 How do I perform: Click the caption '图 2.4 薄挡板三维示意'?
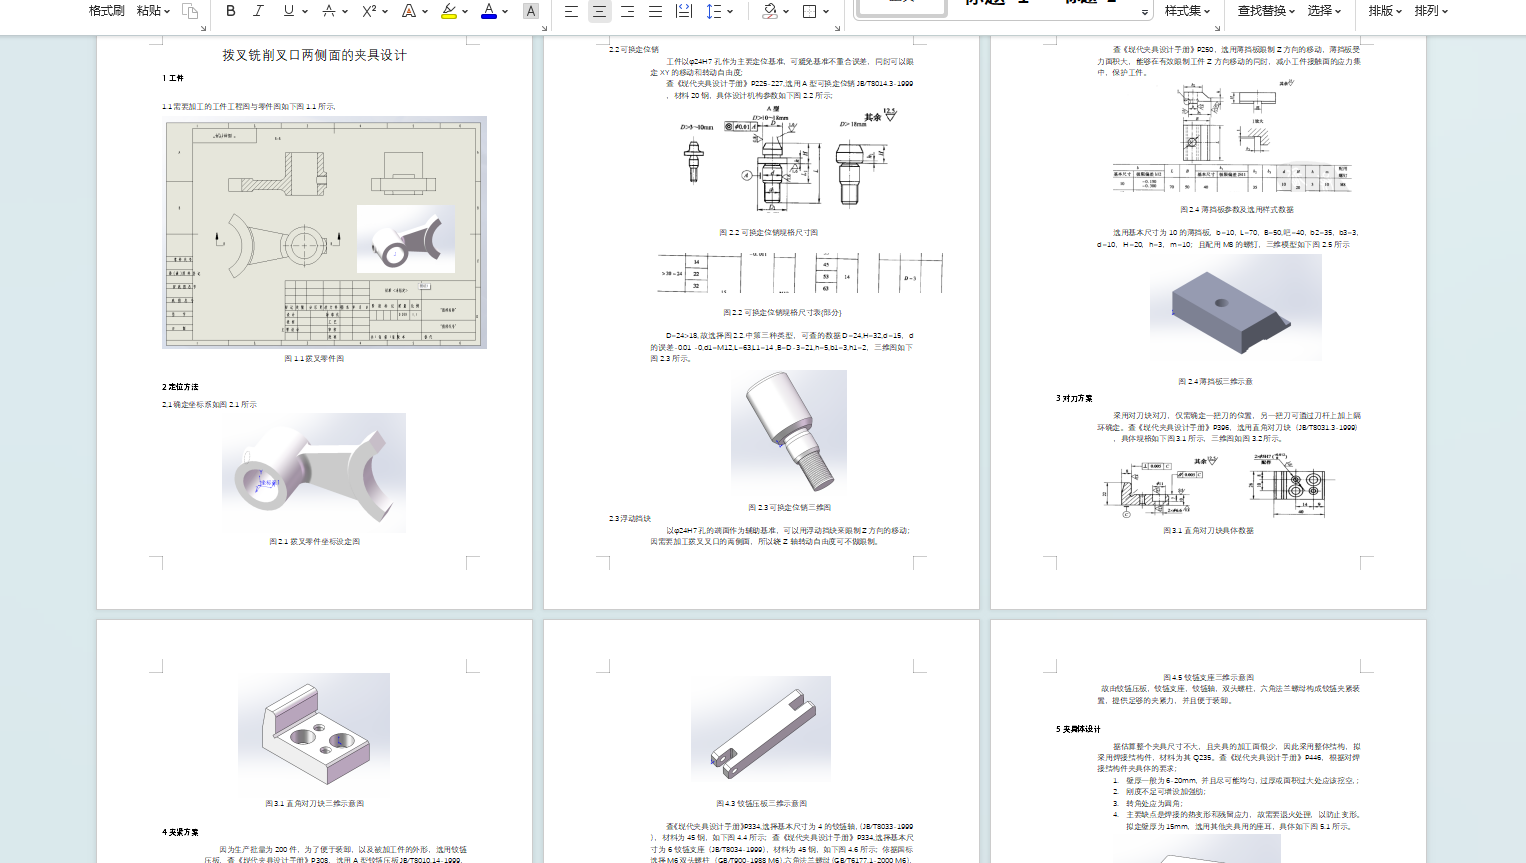pyautogui.click(x=1215, y=381)
